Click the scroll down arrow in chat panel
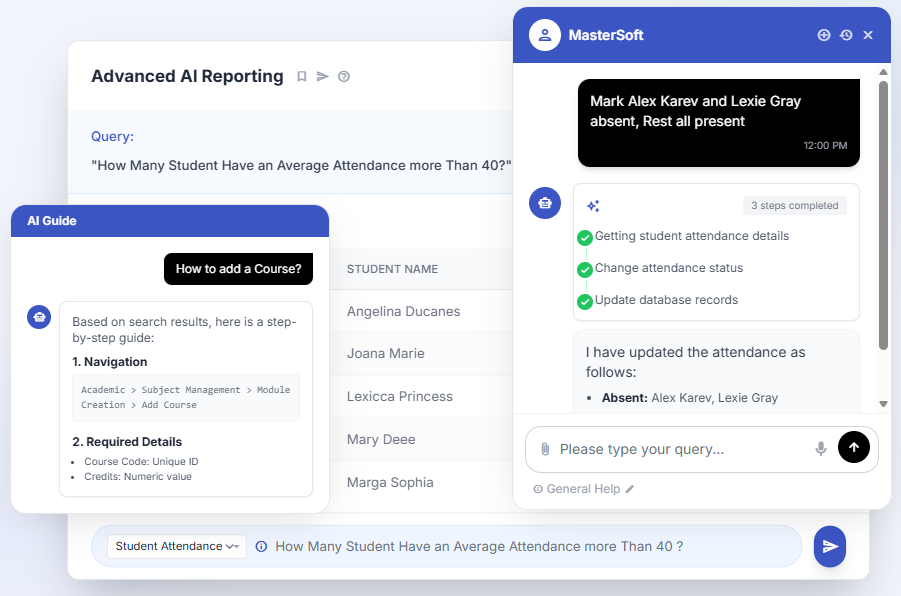This screenshot has width=901, height=596. [x=883, y=404]
